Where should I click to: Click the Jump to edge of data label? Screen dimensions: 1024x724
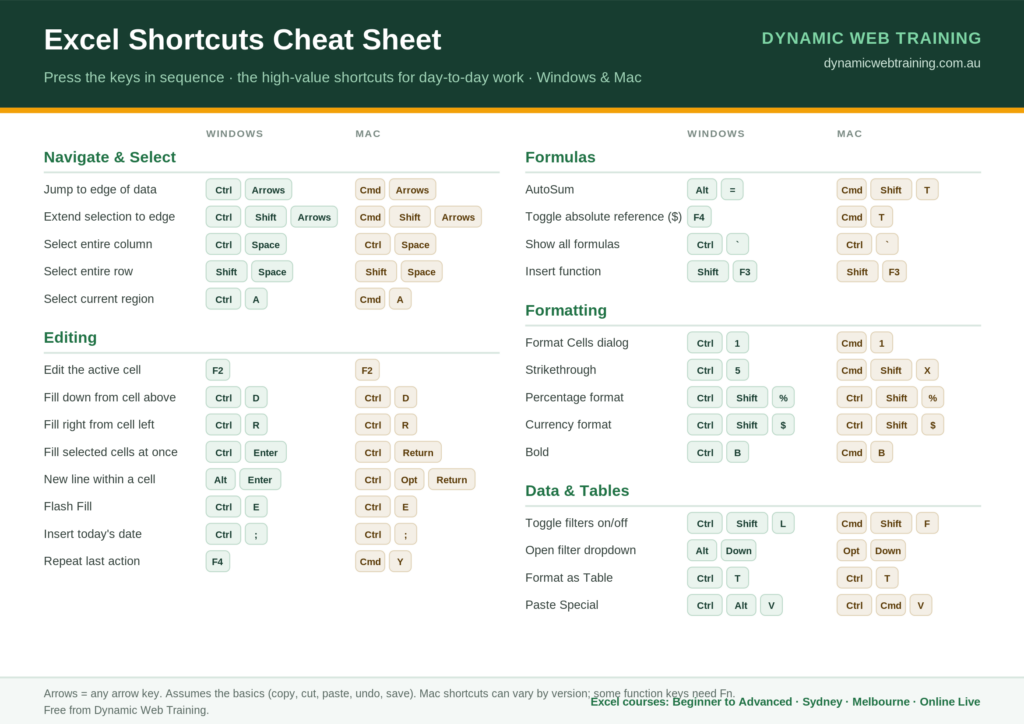point(100,189)
